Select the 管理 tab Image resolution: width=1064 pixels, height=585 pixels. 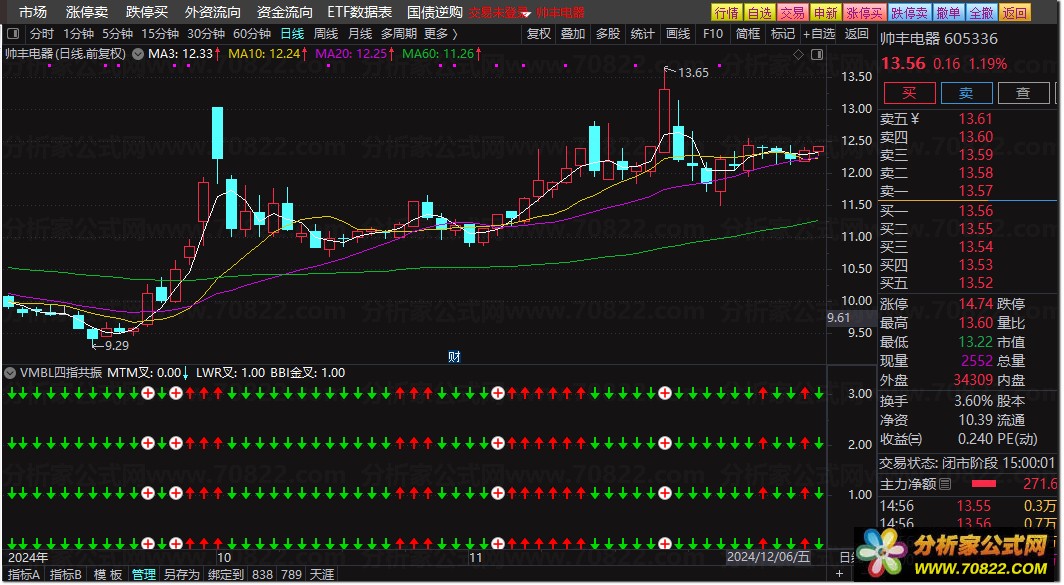click(x=143, y=575)
